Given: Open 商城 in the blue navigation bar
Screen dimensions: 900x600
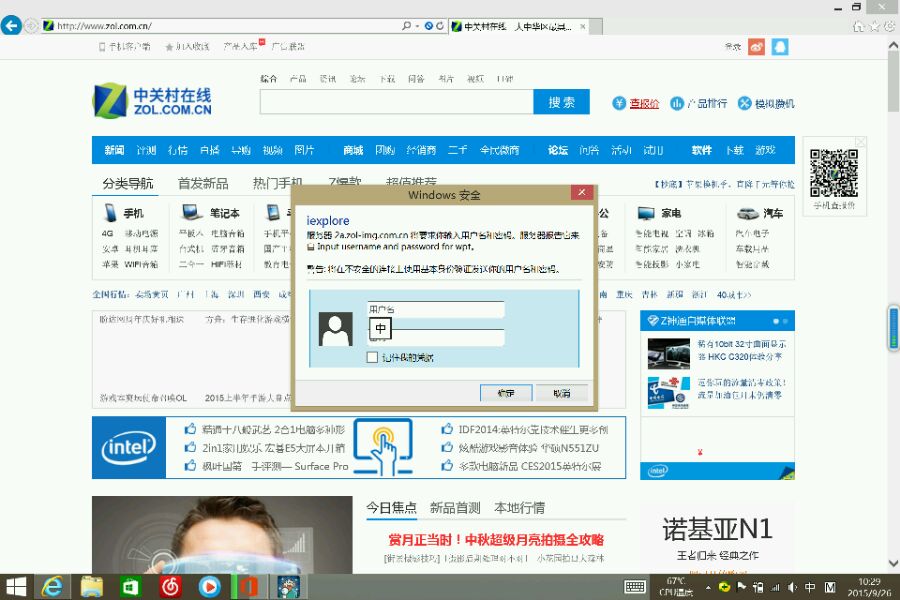Looking at the screenshot, I should [353, 150].
